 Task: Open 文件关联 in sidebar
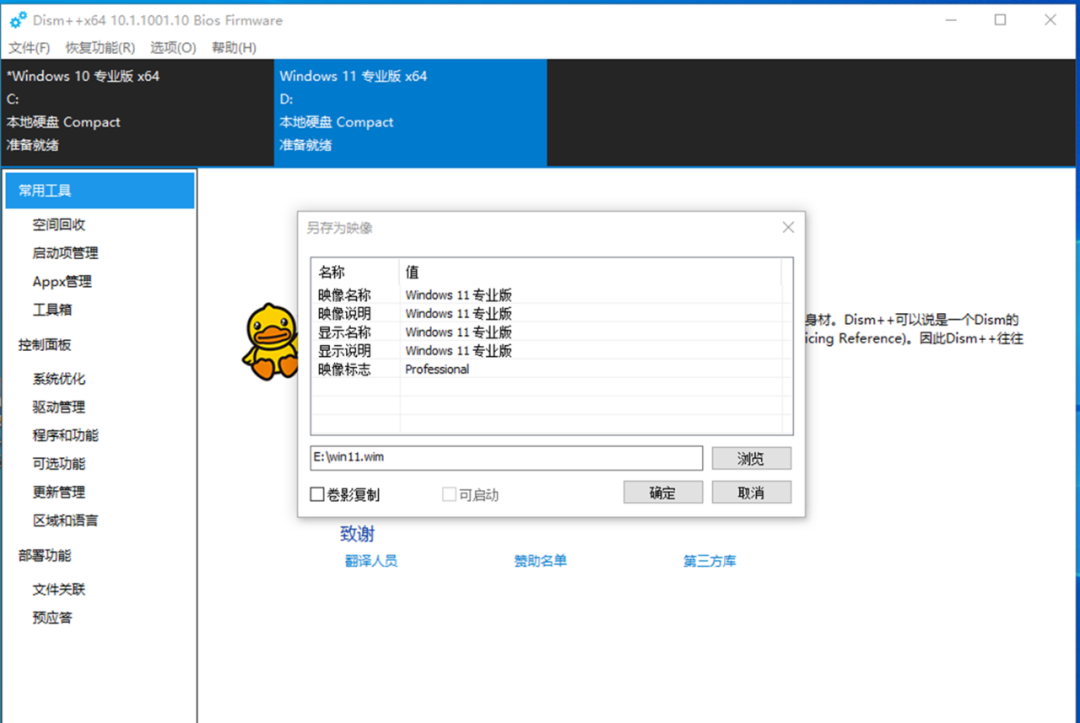pos(59,589)
